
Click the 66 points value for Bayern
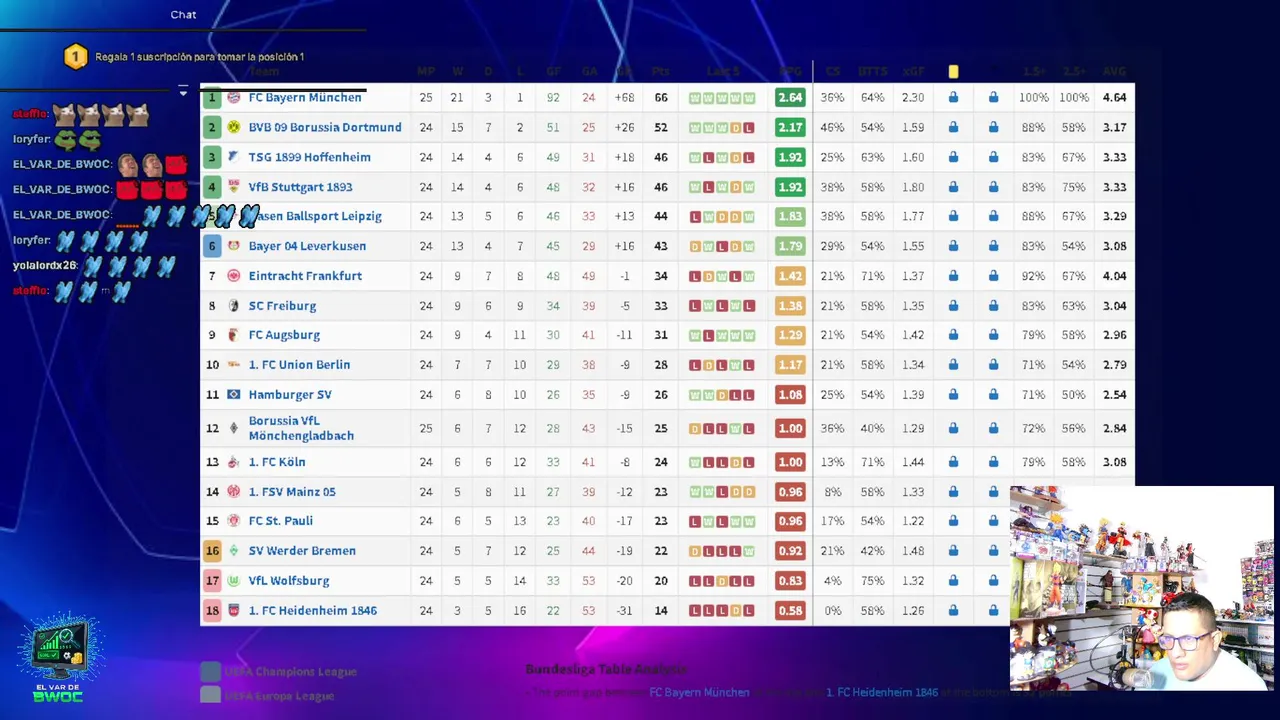point(661,98)
